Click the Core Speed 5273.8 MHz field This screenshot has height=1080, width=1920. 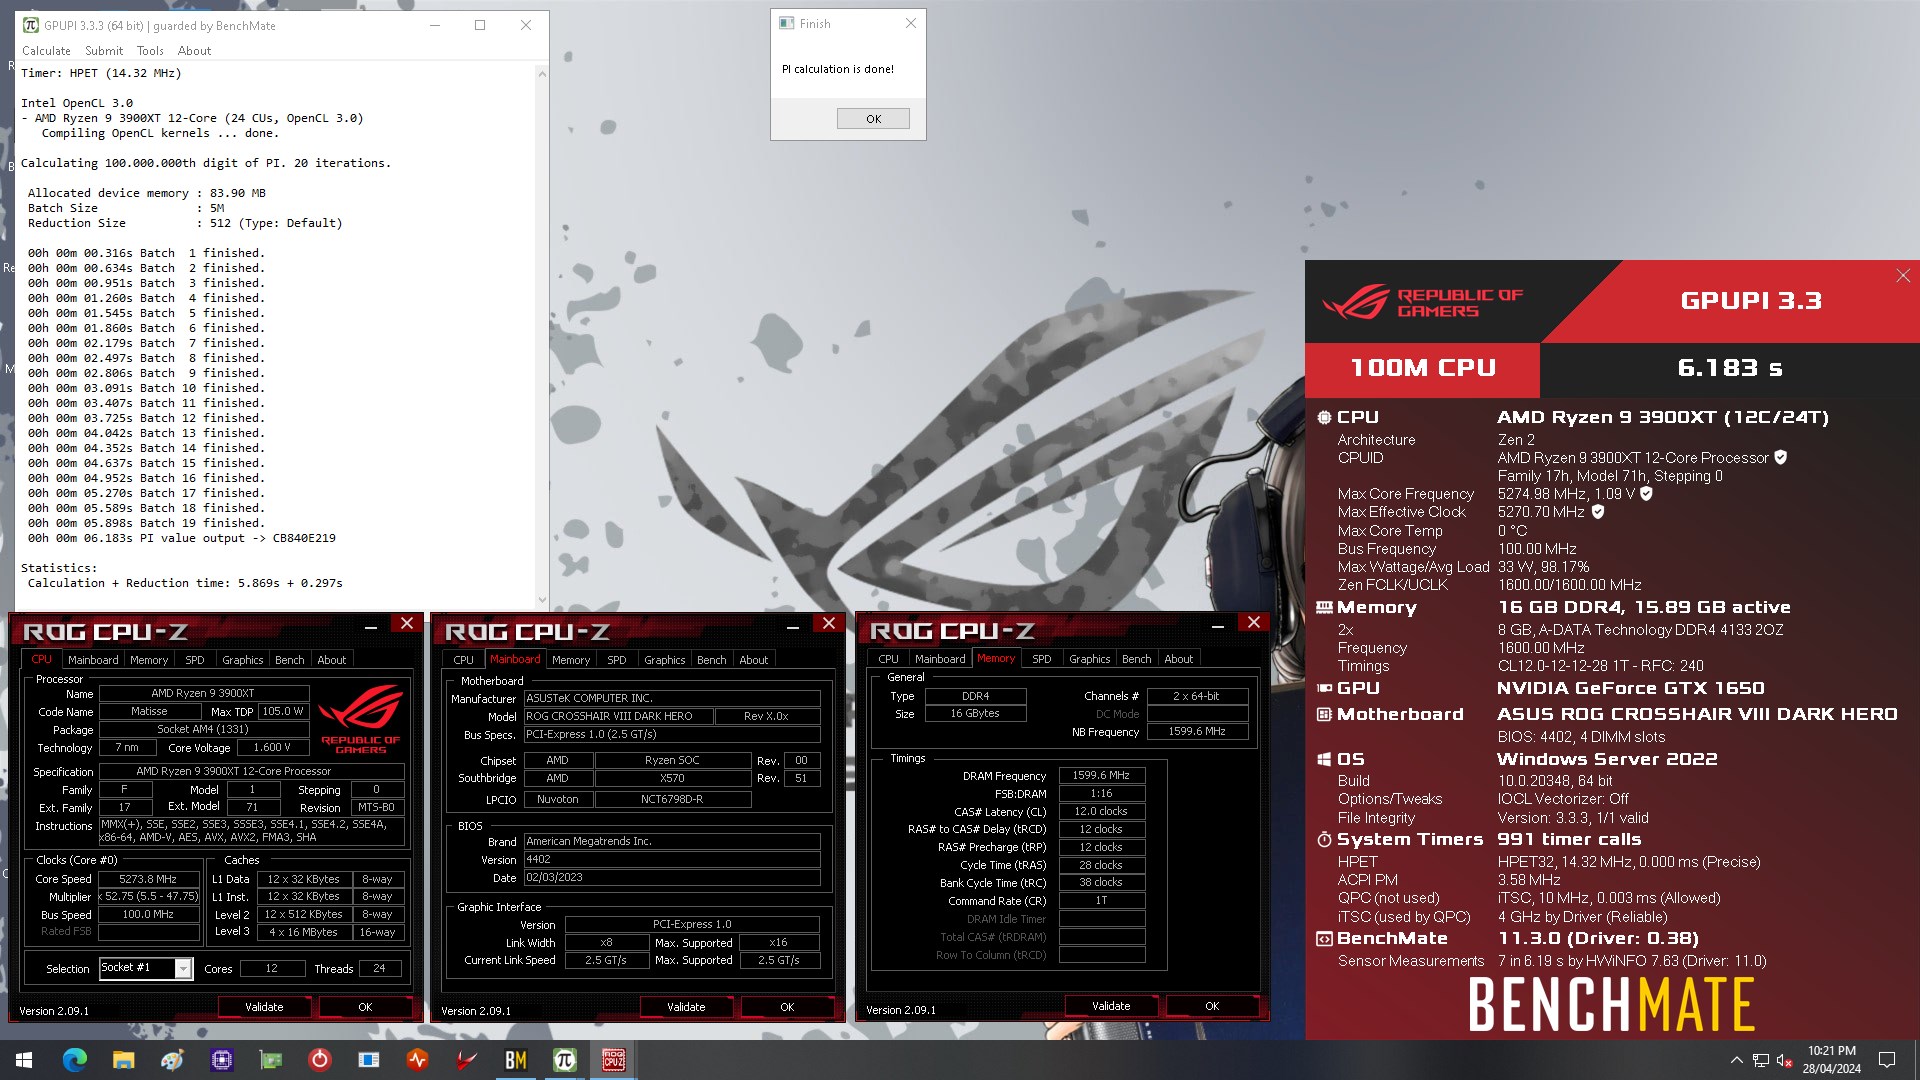pos(148,879)
